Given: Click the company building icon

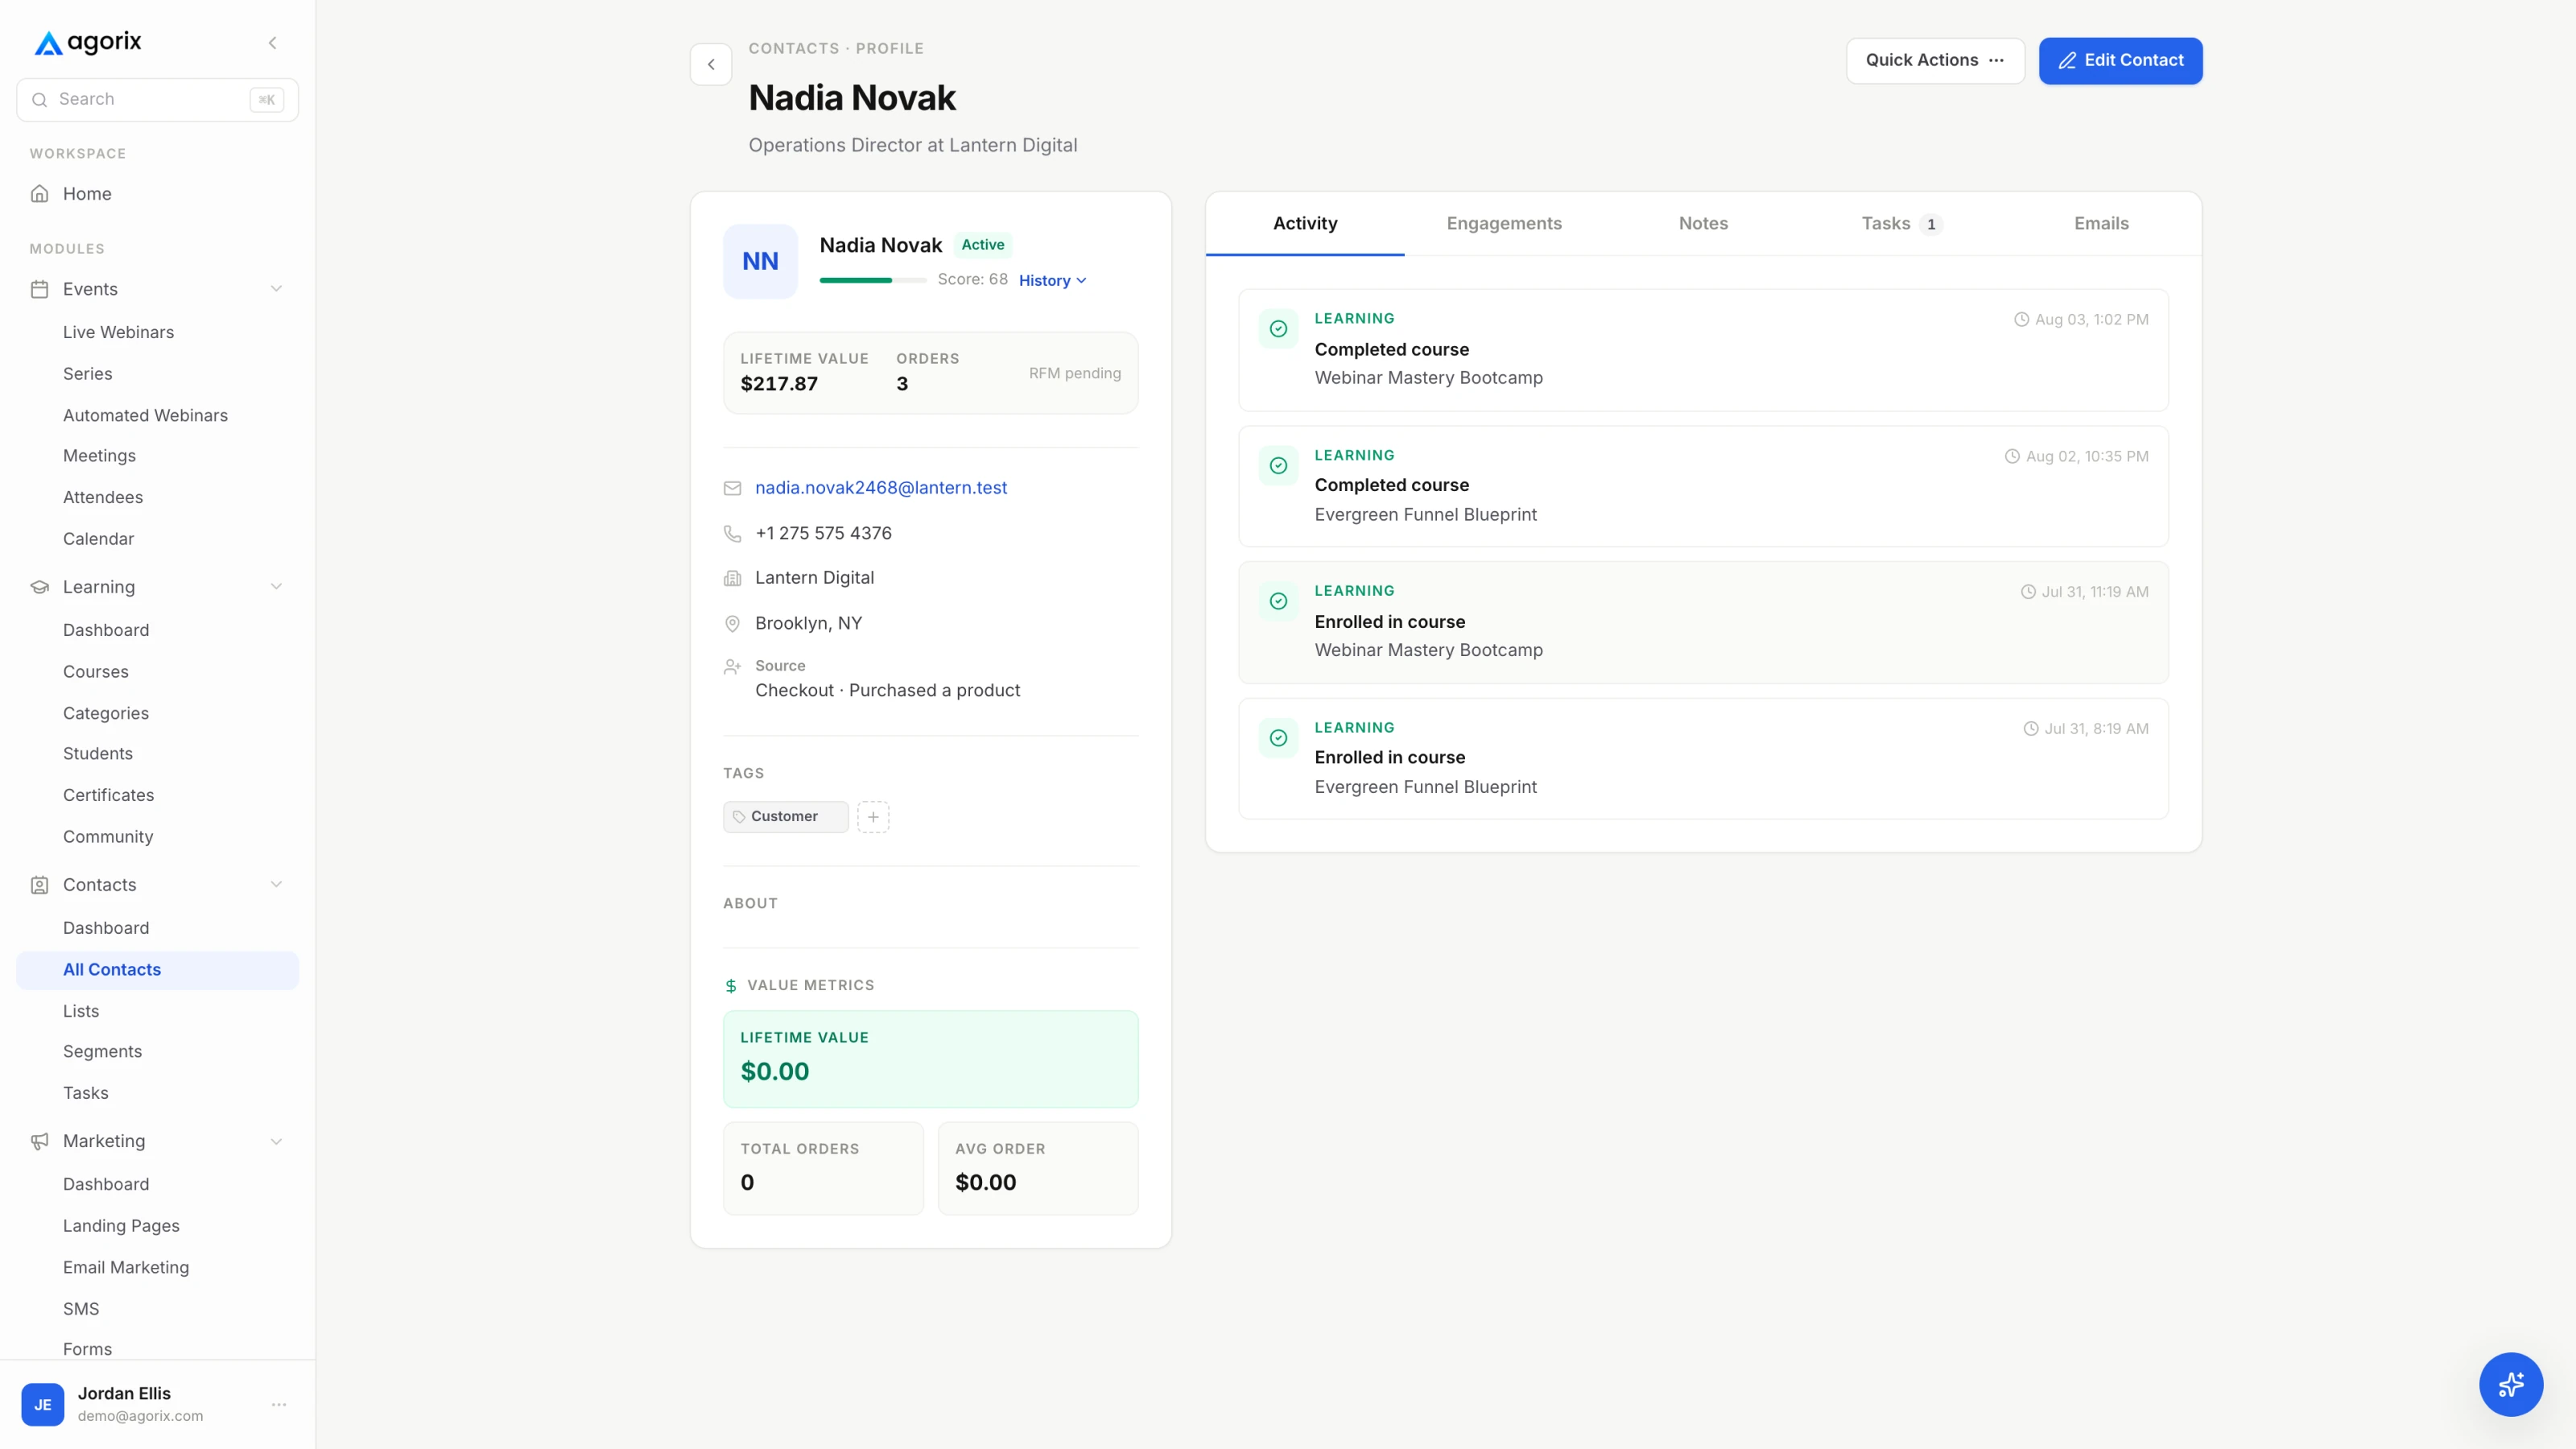Looking at the screenshot, I should click(x=732, y=578).
